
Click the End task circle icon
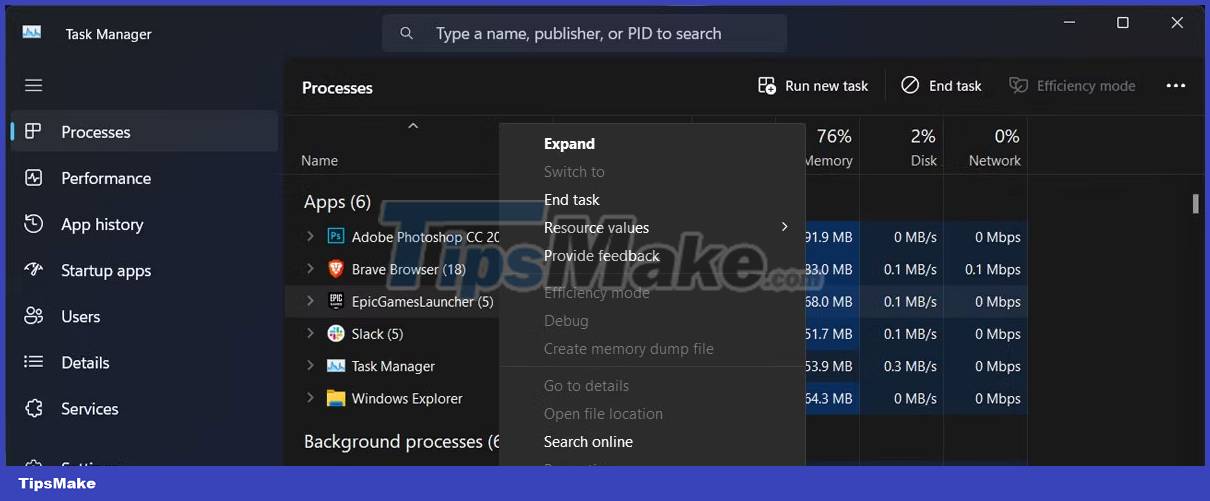click(x=910, y=86)
